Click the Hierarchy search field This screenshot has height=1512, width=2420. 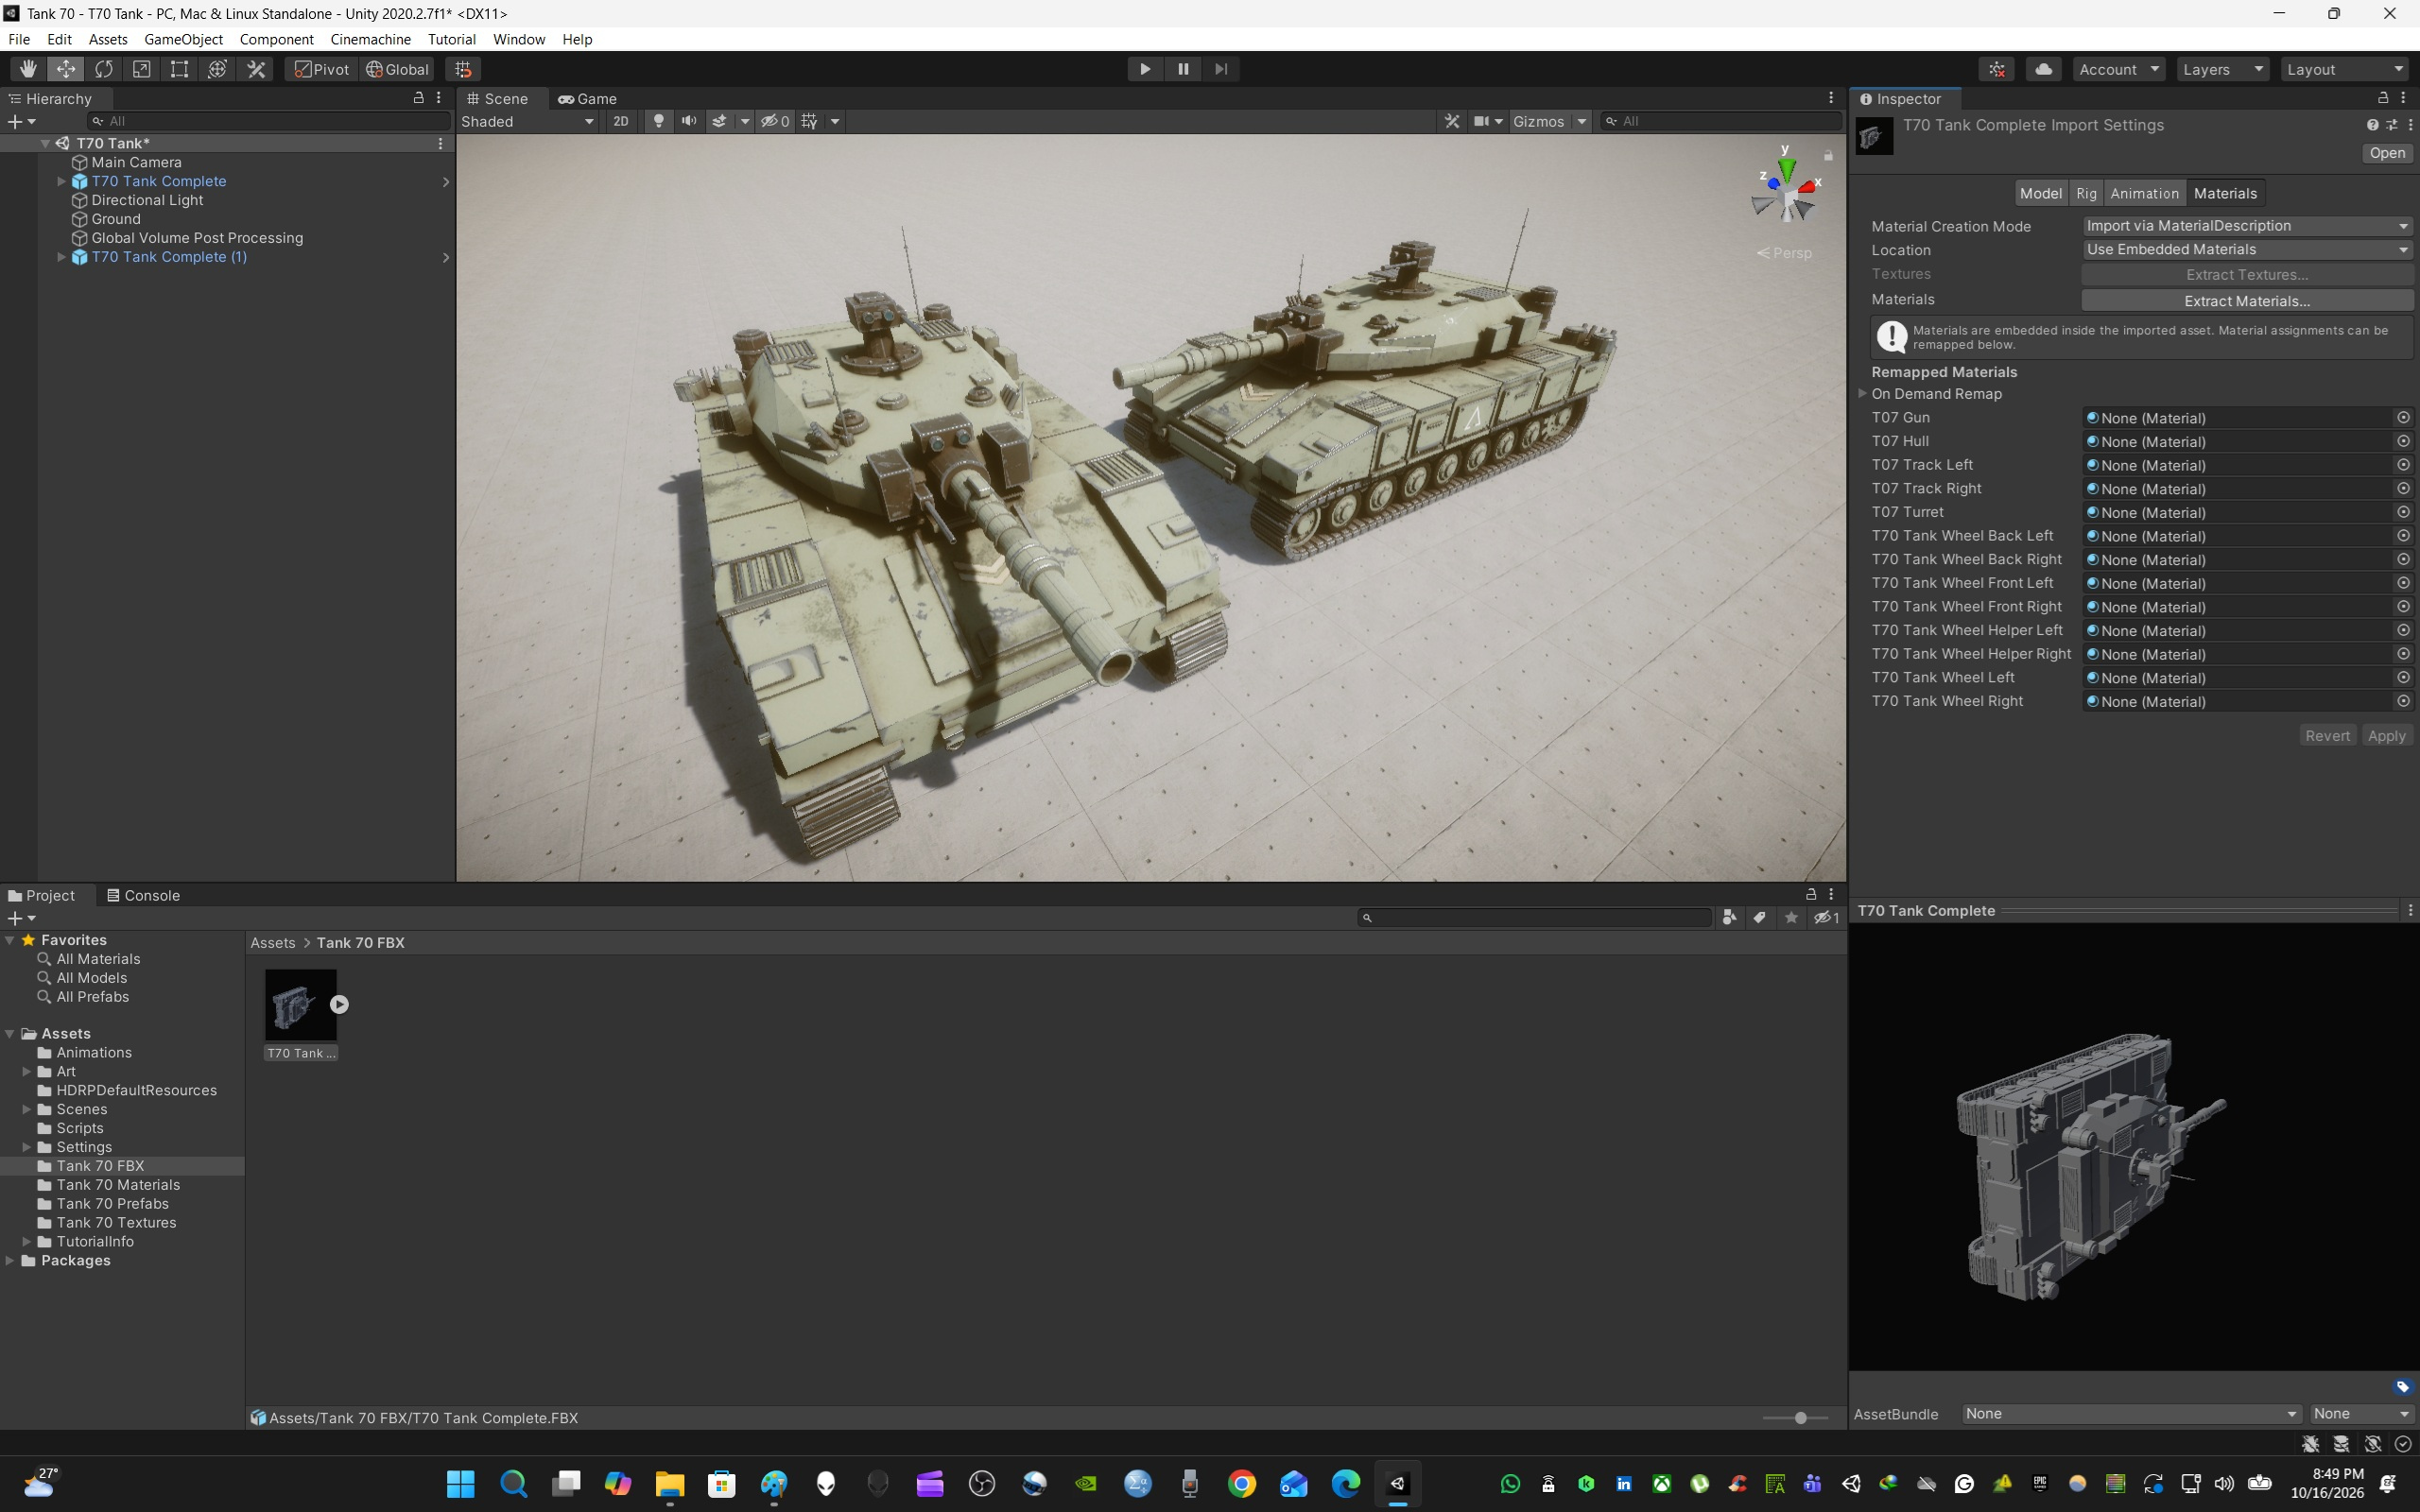pyautogui.click(x=268, y=121)
